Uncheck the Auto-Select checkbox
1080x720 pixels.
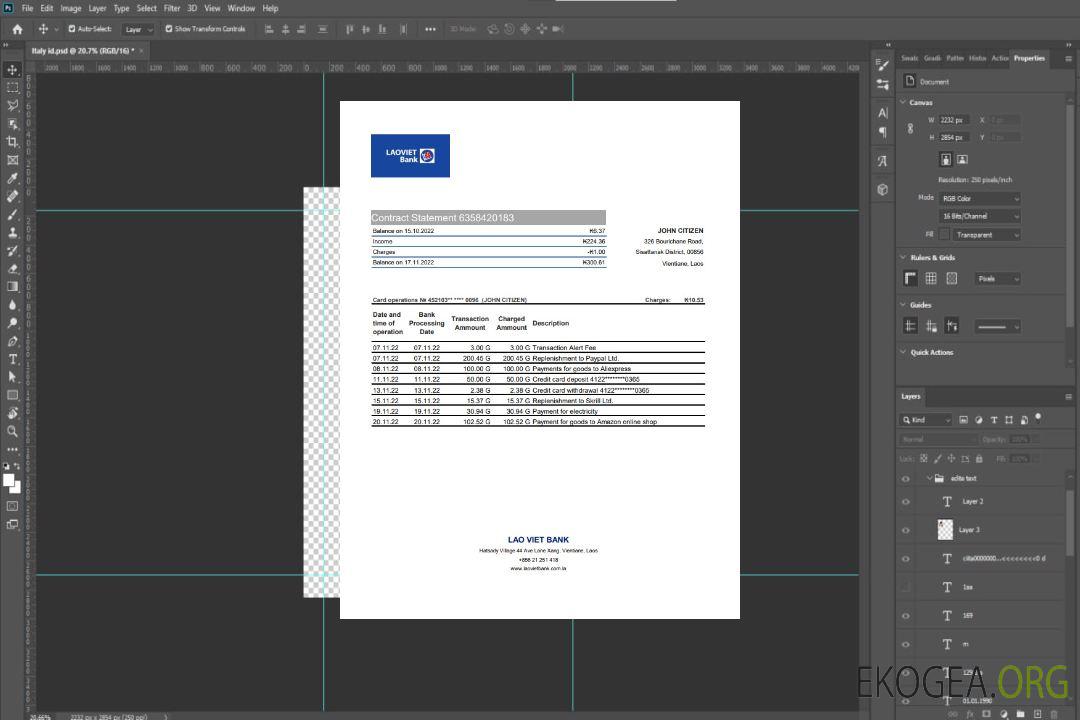[x=72, y=29]
